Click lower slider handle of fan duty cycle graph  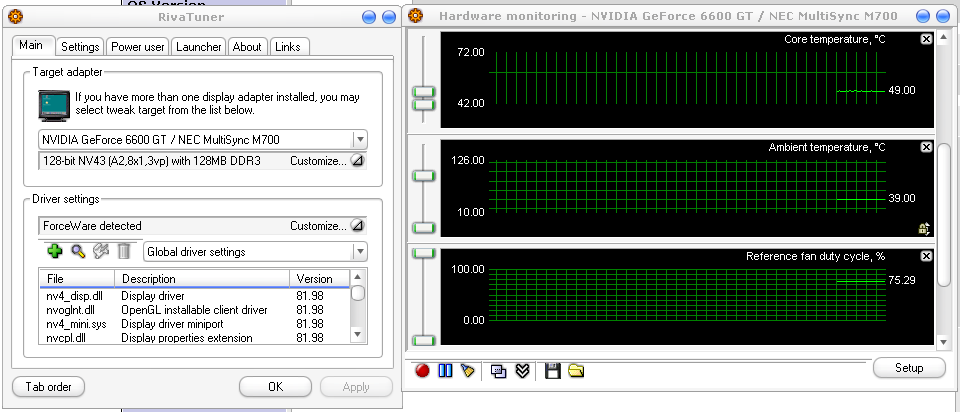click(x=424, y=341)
